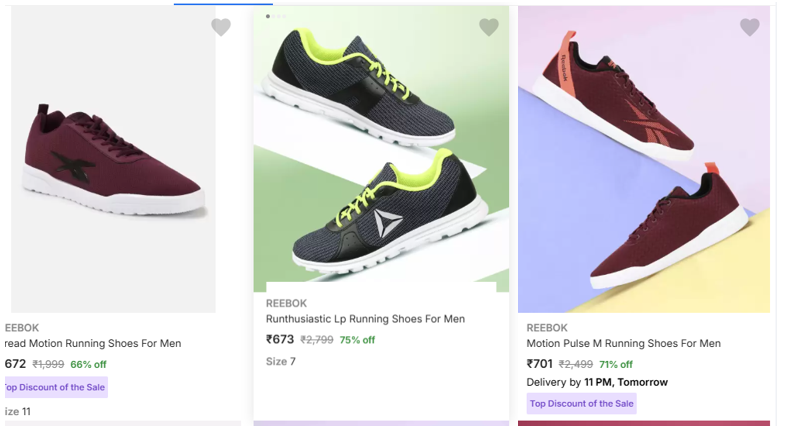
Task: Click the Delivery by 11 PM, Tomorrow text
Action: (597, 382)
